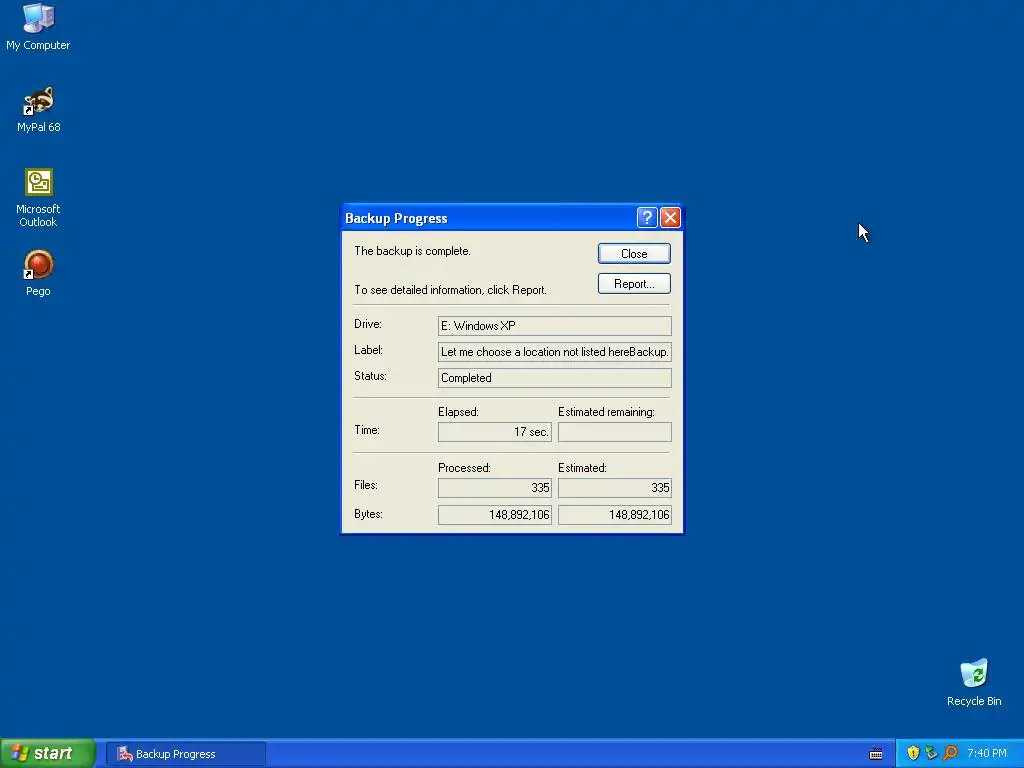This screenshot has width=1024, height=768.
Task: Select the Microsoft Outlook desktop icon
Action: pos(38,198)
